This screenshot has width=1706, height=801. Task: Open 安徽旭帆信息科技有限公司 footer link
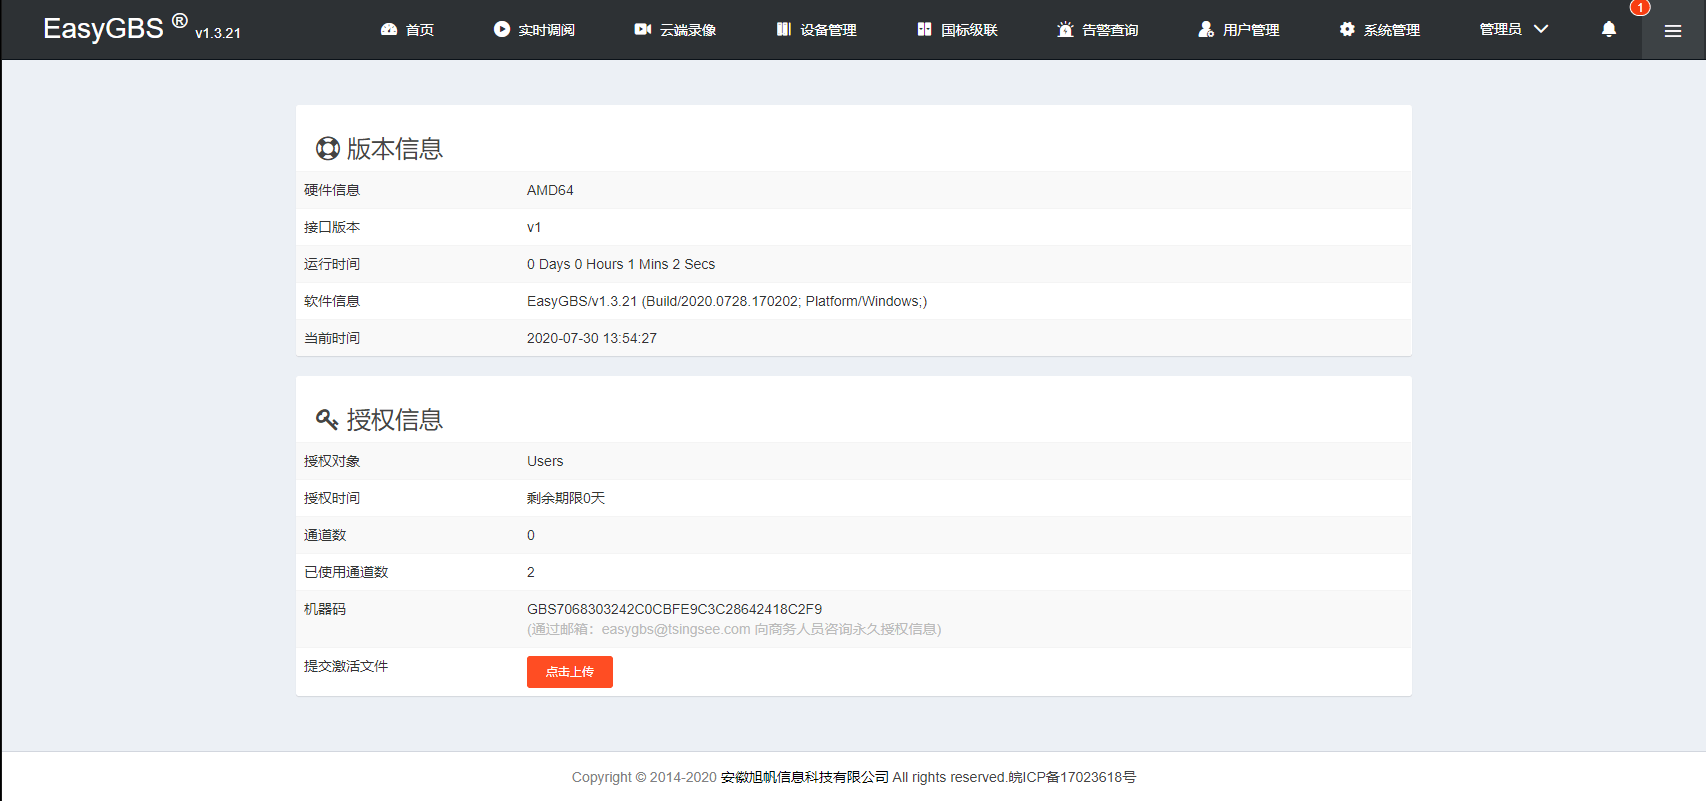[805, 777]
